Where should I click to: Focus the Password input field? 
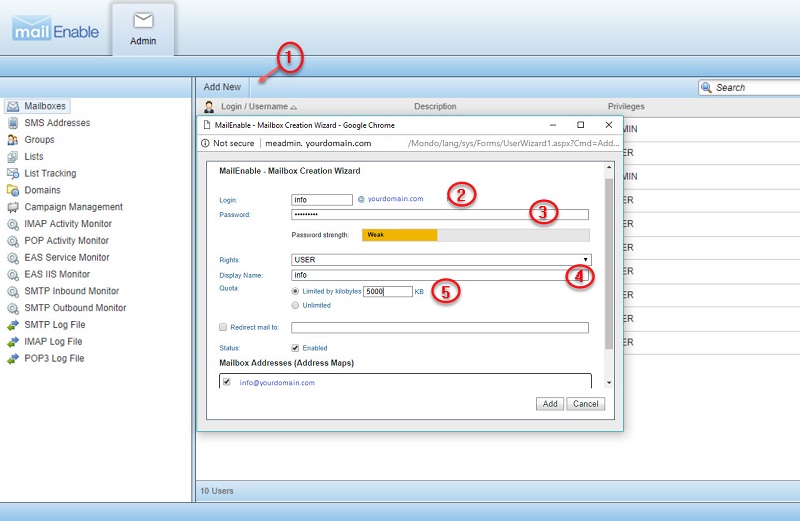click(440, 215)
